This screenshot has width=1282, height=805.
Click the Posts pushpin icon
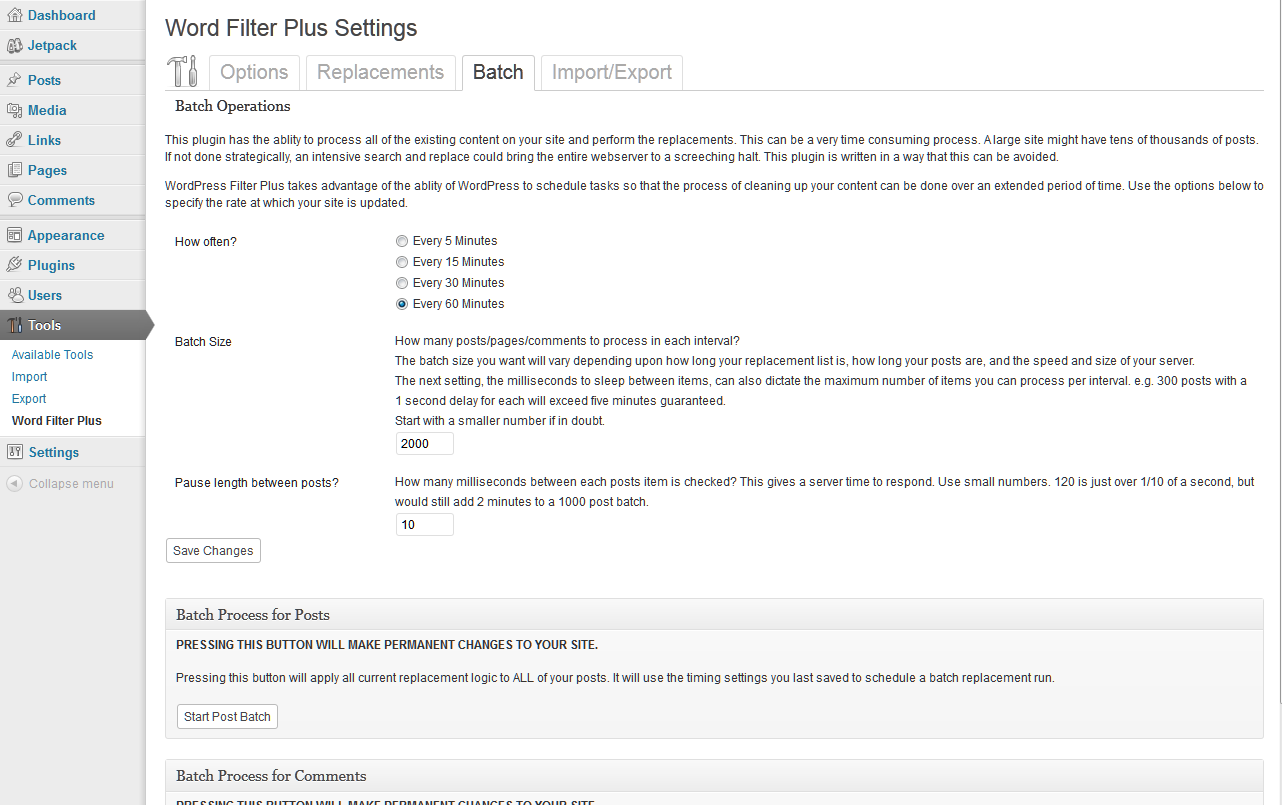(x=14, y=80)
